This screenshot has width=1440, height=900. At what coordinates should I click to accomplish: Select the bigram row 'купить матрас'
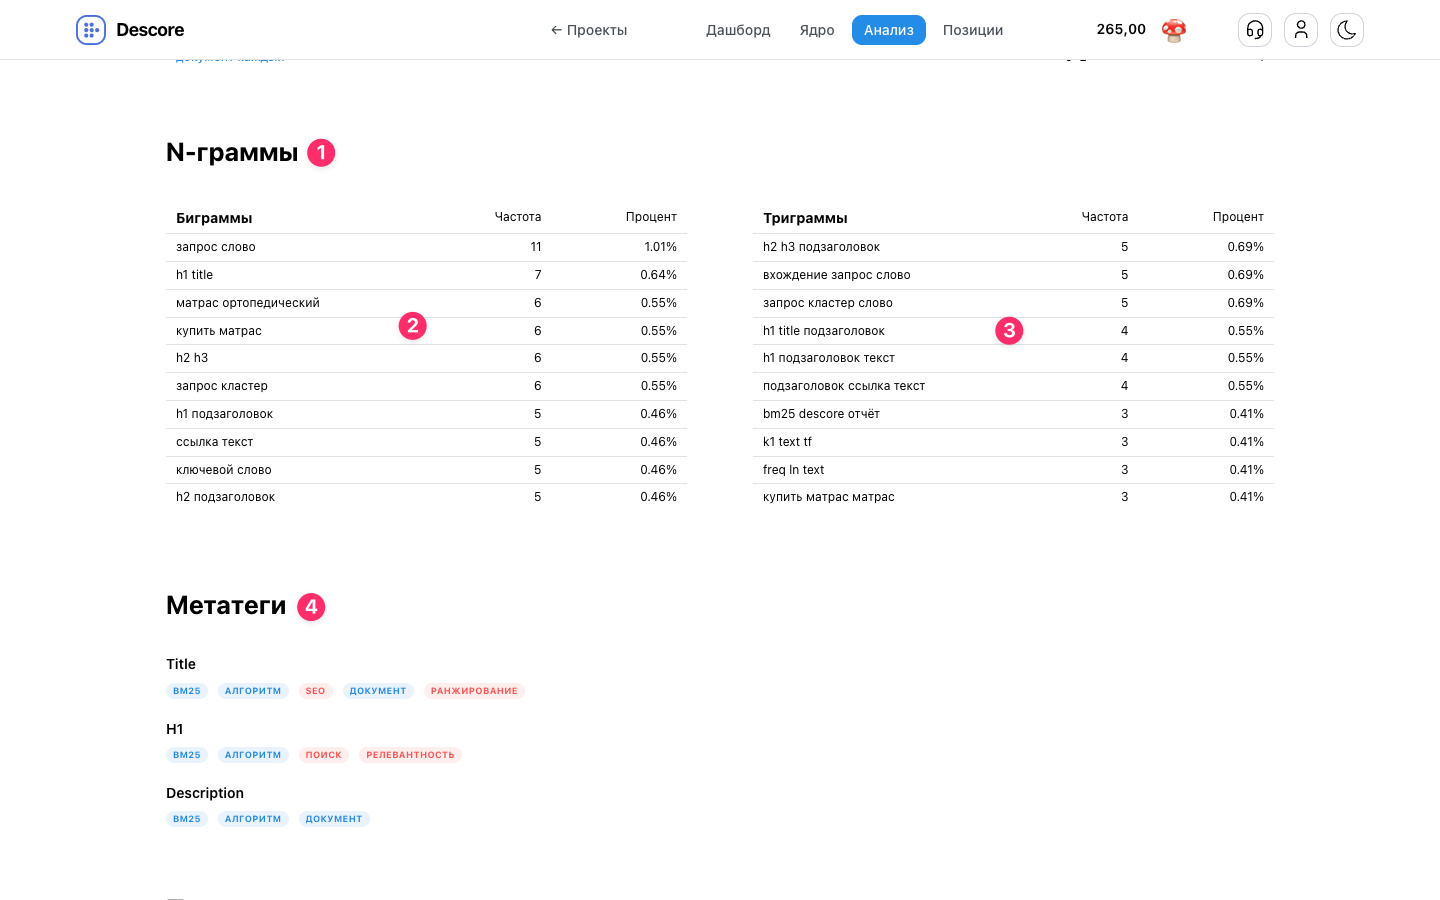point(426,331)
